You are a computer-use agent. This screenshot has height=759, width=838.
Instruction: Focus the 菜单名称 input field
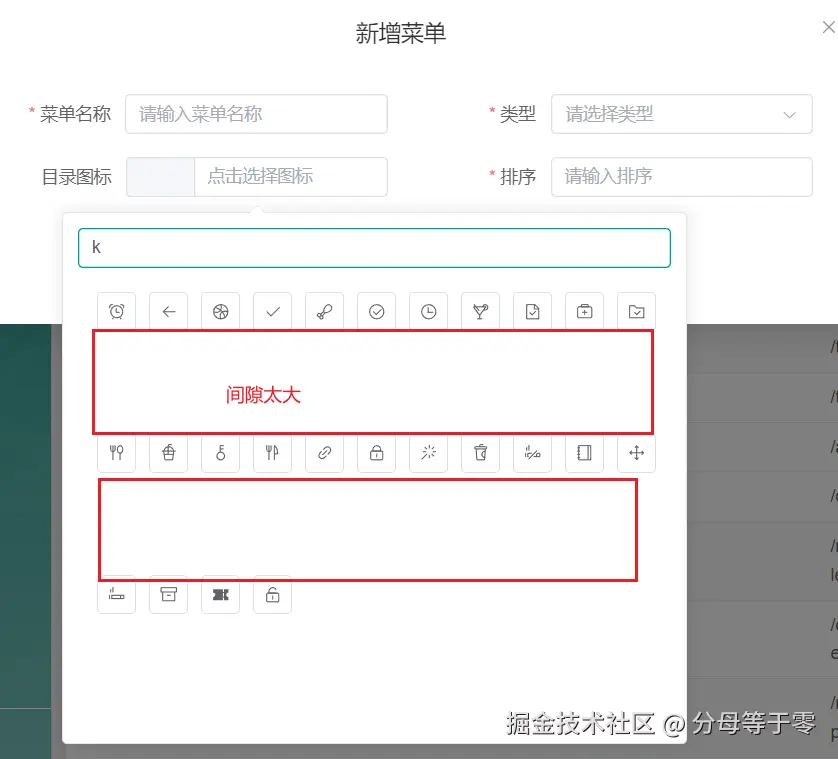257,114
